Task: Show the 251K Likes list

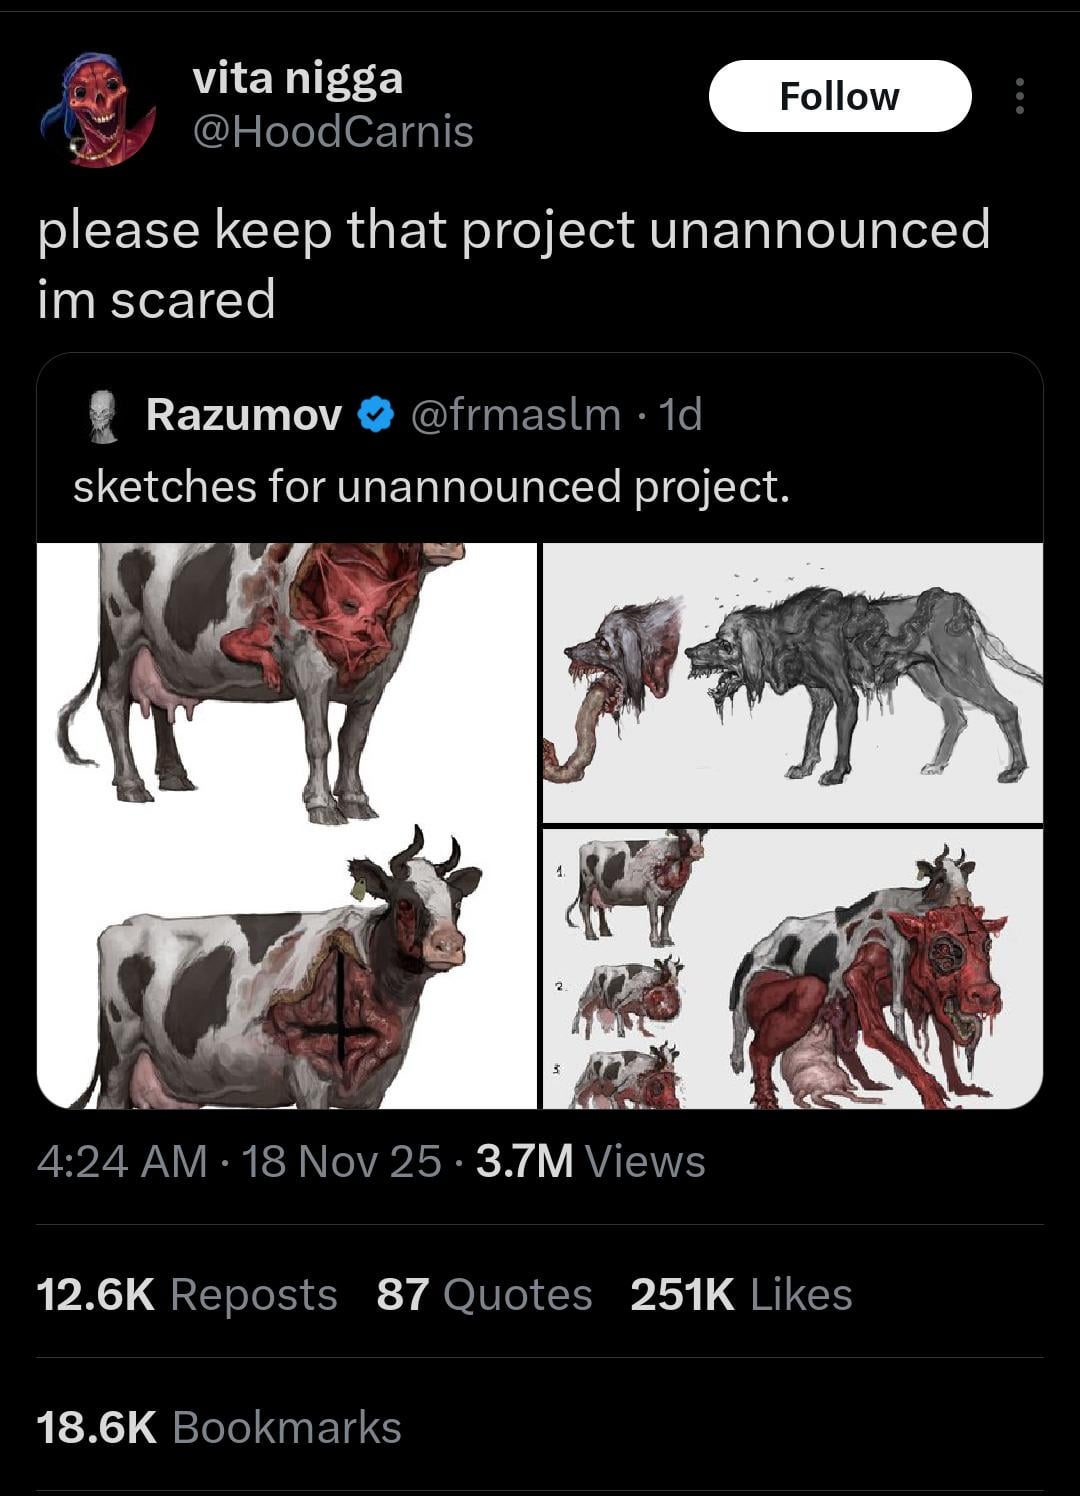Action: 741,1294
